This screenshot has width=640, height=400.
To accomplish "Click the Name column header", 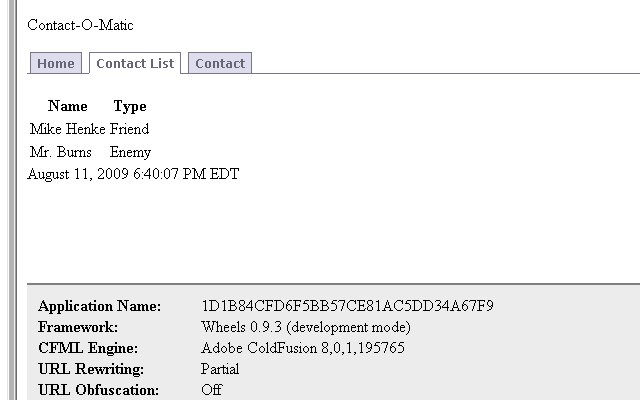I will pyautogui.click(x=67, y=106).
